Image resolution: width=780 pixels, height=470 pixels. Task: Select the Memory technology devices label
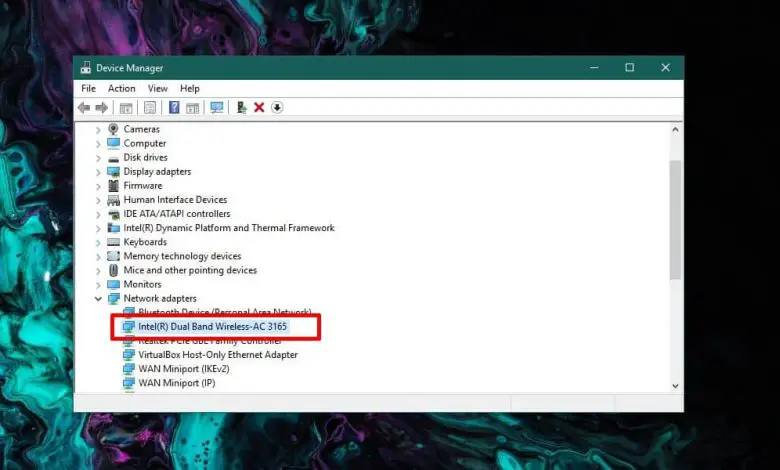182,256
